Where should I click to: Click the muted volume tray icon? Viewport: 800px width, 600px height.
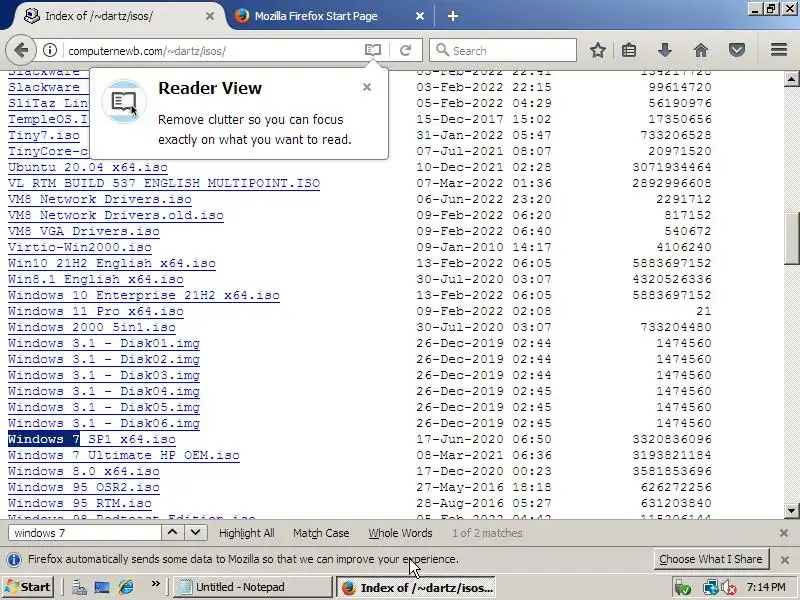729,588
